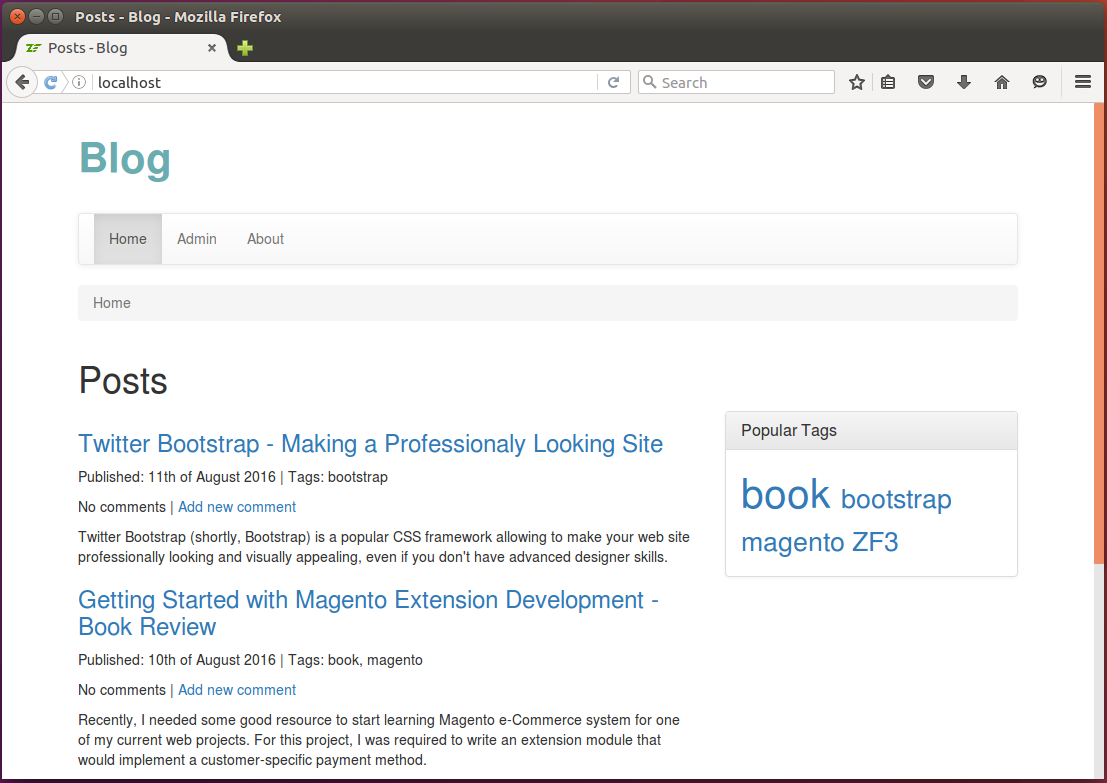Viewport: 1107px width, 783px height.
Task: Click the browser back arrow button
Action: coord(22,83)
